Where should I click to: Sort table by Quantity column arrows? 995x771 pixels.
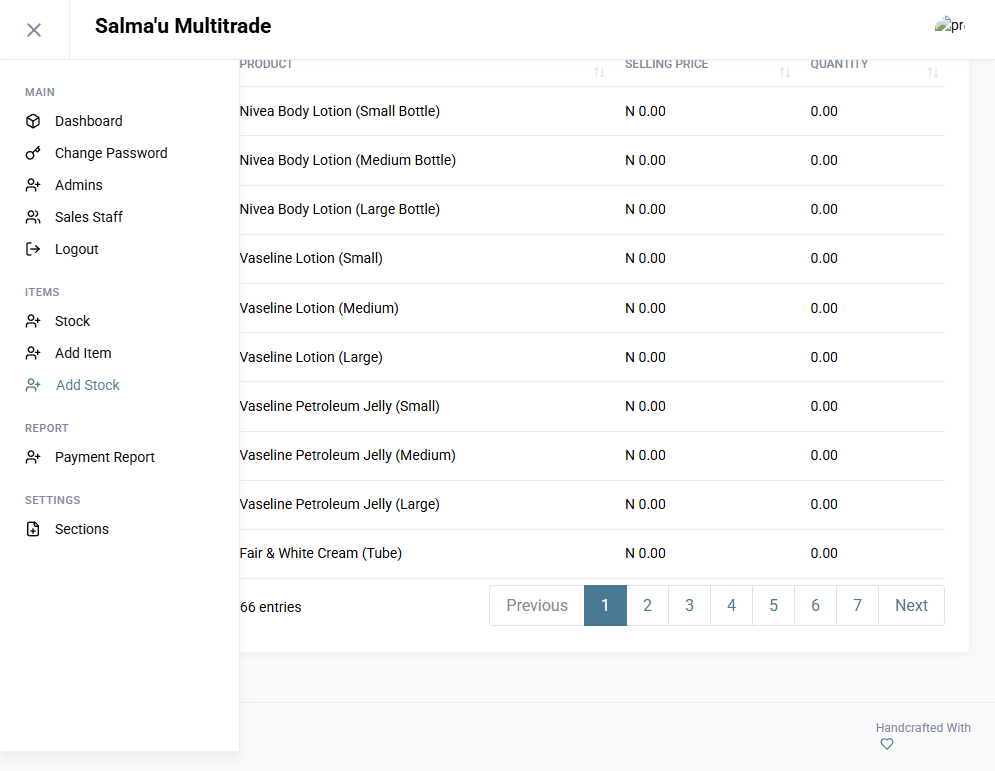pyautogui.click(x=933, y=72)
